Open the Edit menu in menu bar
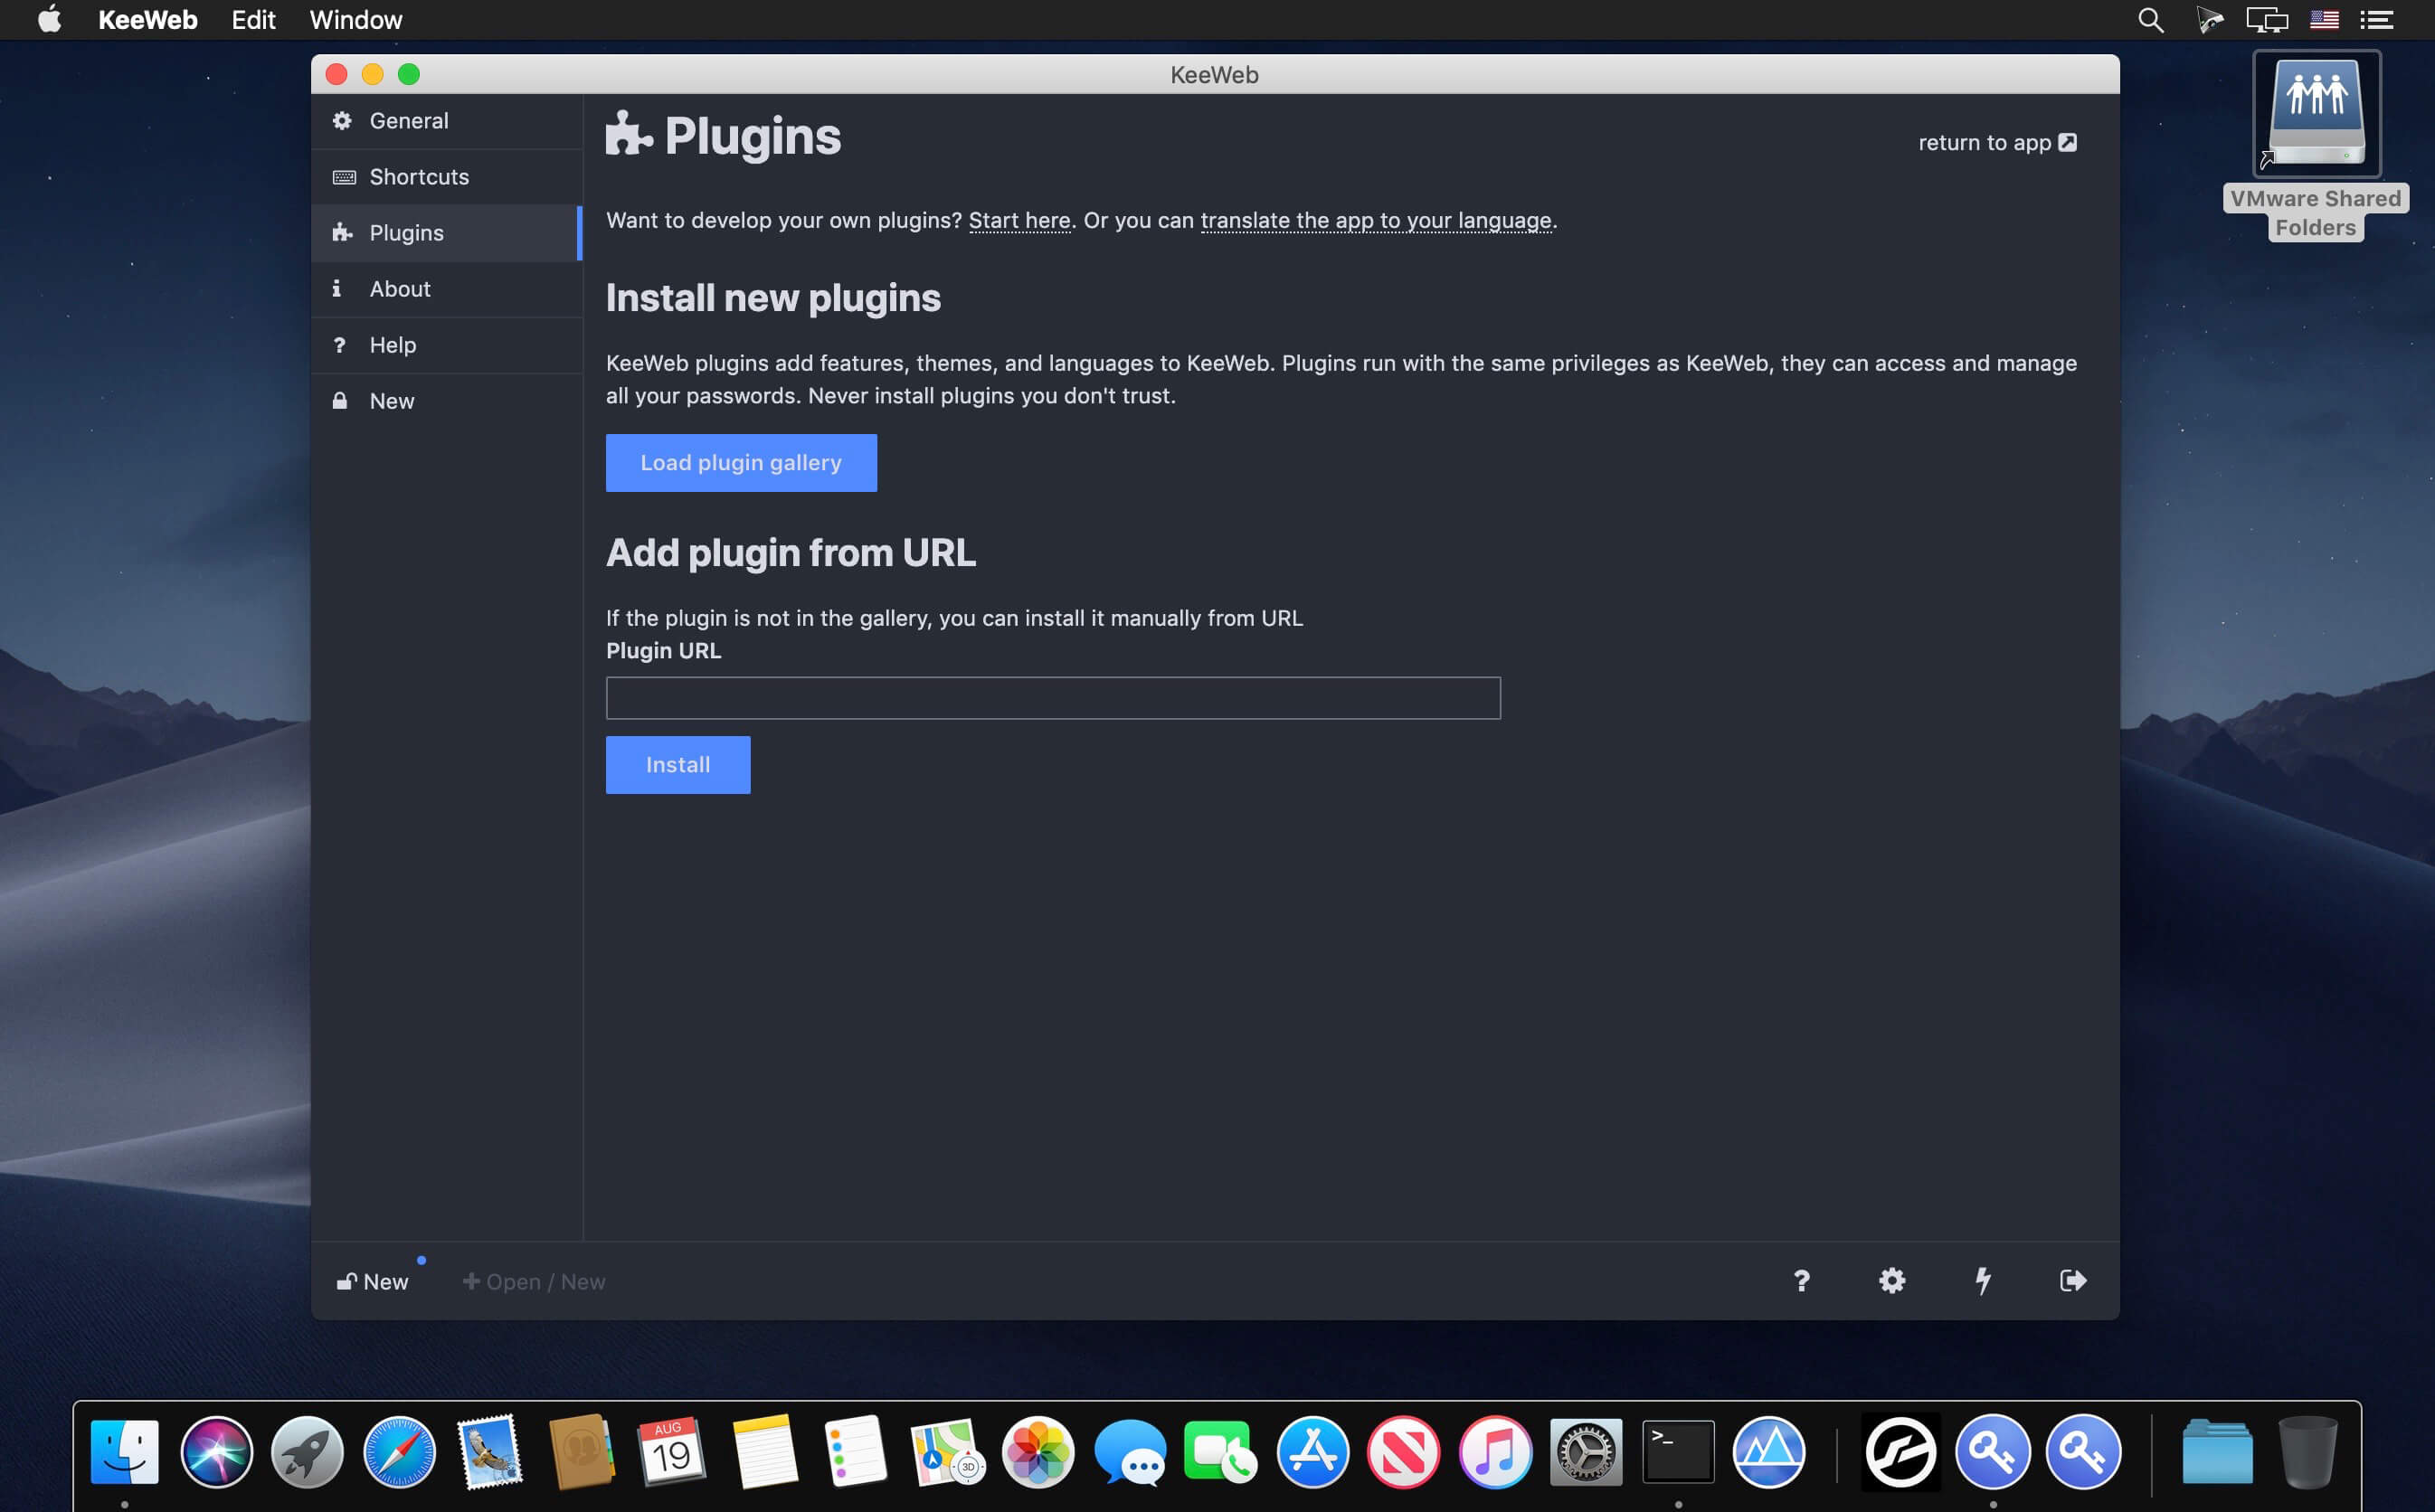The width and height of the screenshot is (2435, 1512). tap(253, 20)
